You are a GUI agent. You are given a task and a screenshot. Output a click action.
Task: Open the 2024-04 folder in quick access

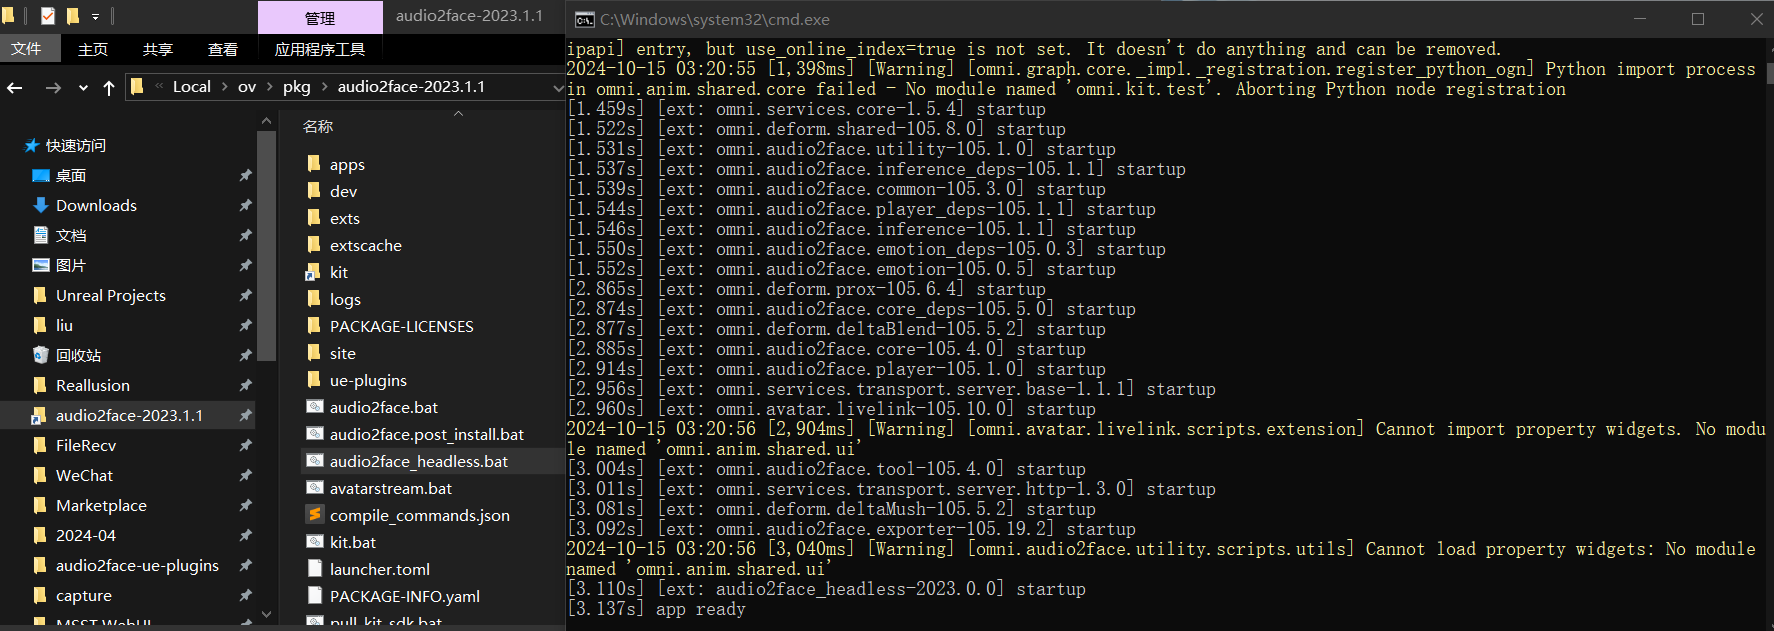tap(86, 535)
